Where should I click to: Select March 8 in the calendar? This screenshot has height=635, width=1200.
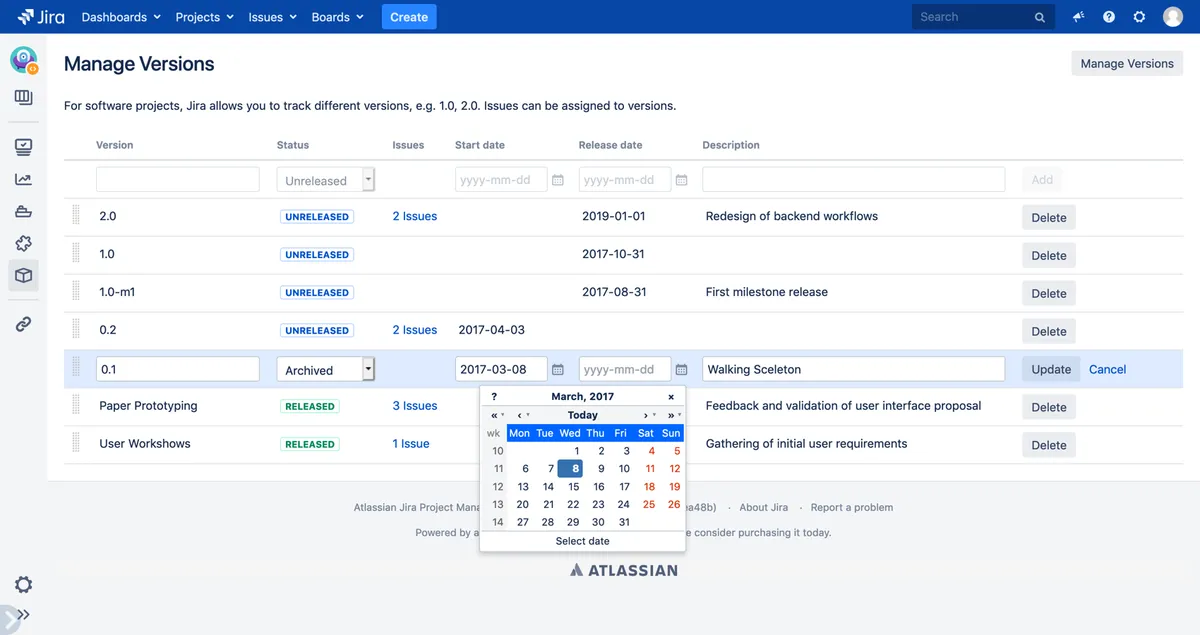point(570,468)
